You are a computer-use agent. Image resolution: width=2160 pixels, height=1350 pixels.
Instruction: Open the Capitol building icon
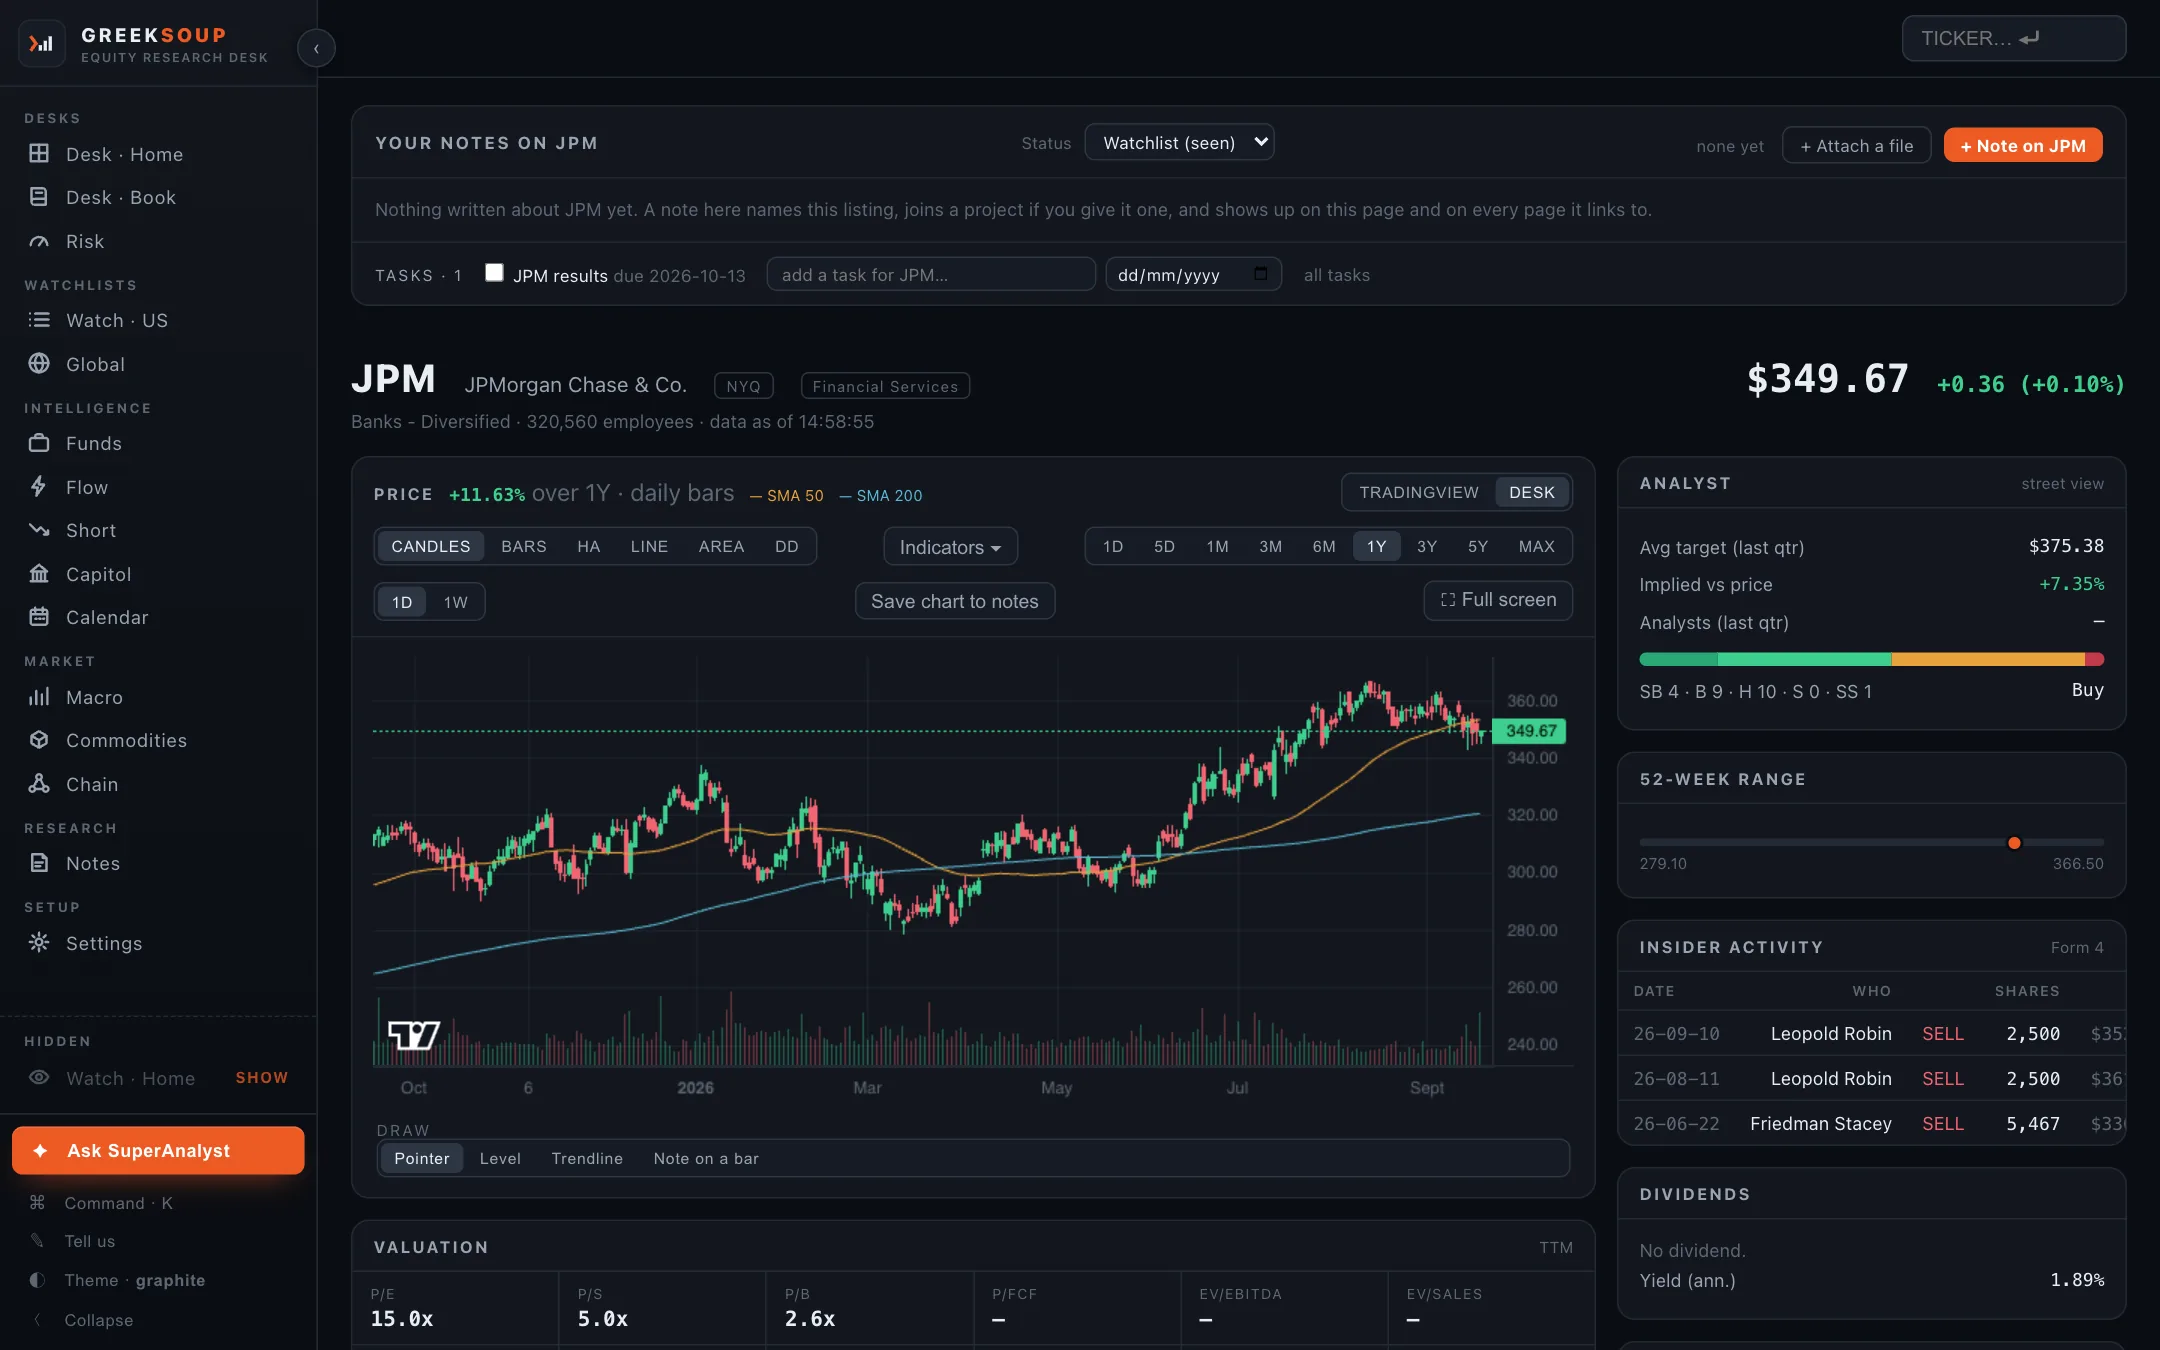click(x=39, y=574)
